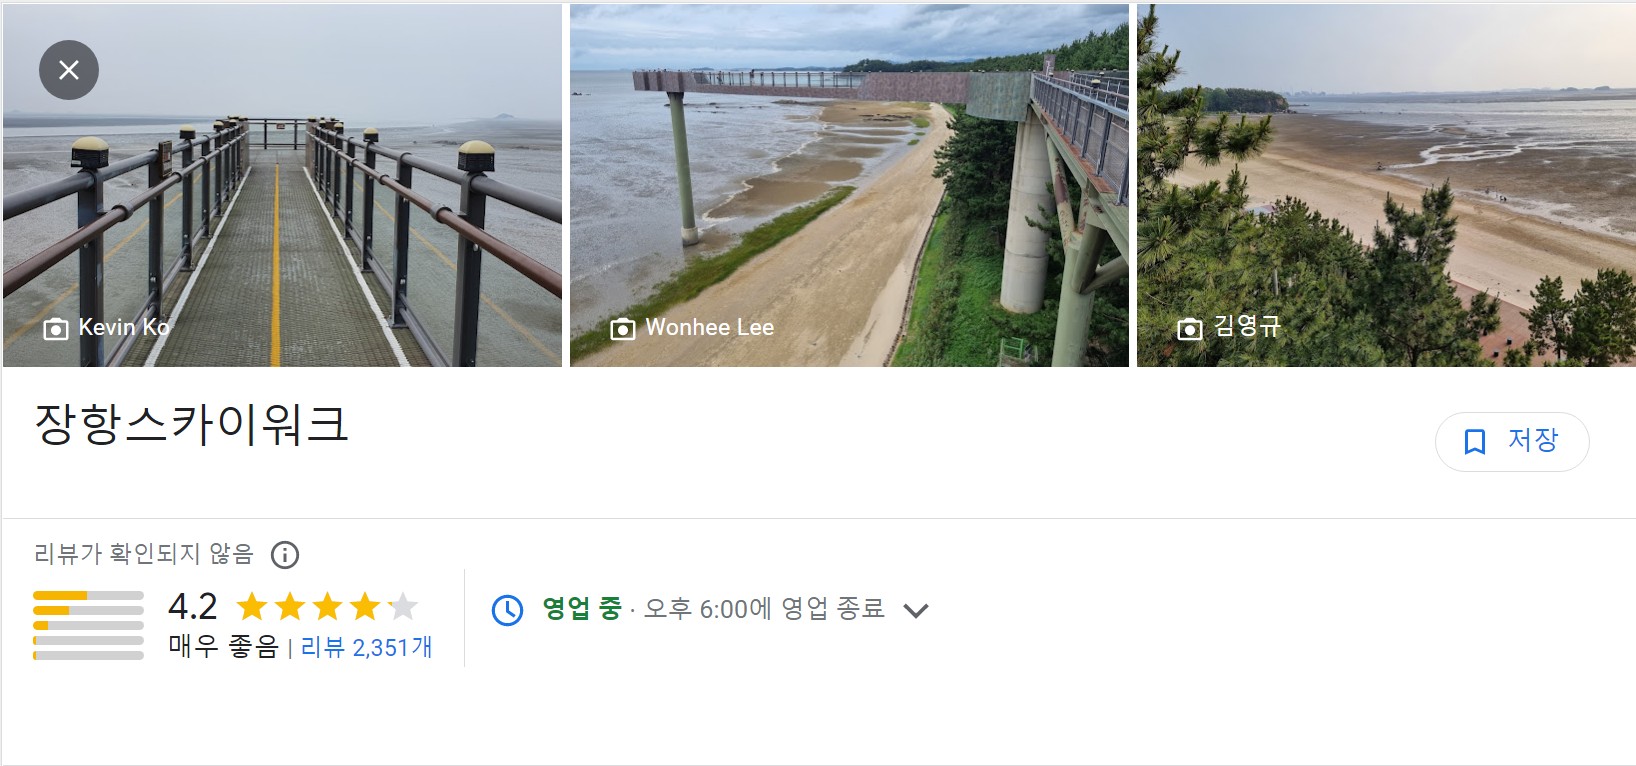Open Kevin Ko's skywalk photo

280,185
